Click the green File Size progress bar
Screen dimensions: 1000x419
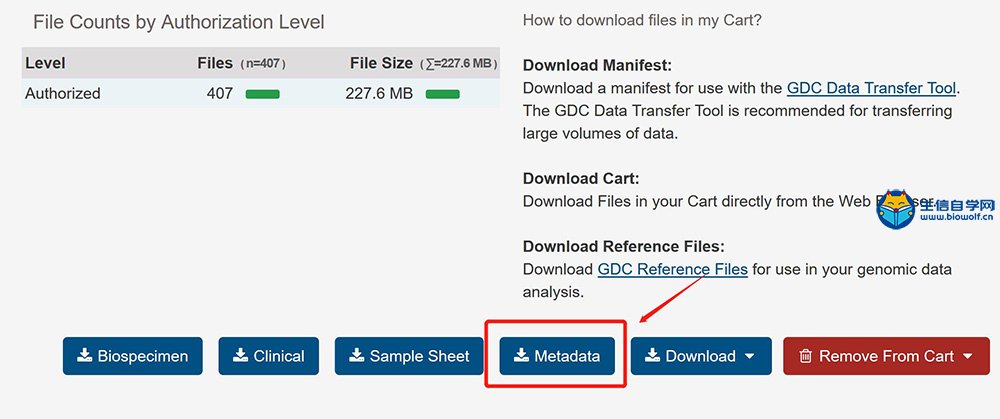click(x=443, y=94)
